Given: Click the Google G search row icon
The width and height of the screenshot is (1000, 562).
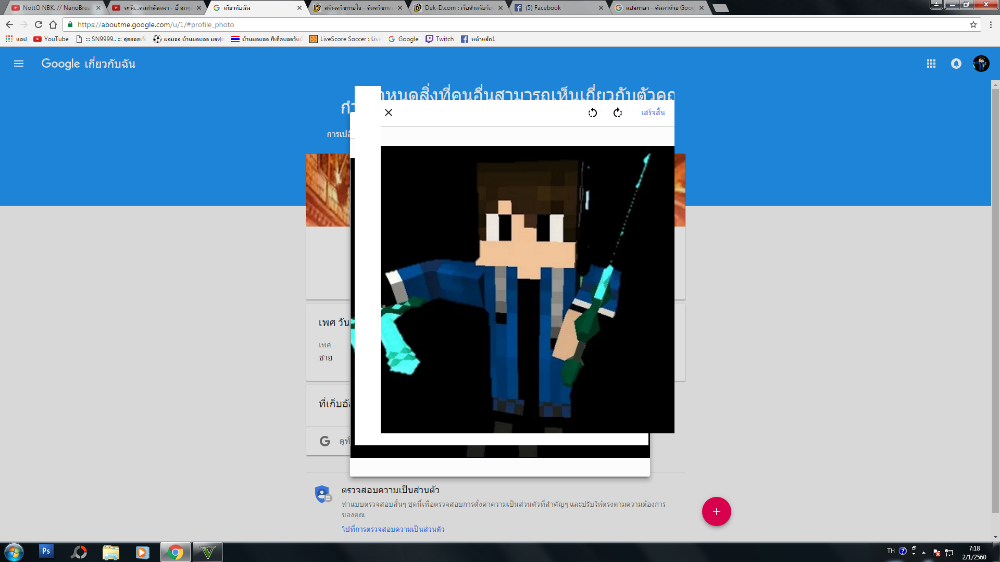Looking at the screenshot, I should tap(325, 441).
